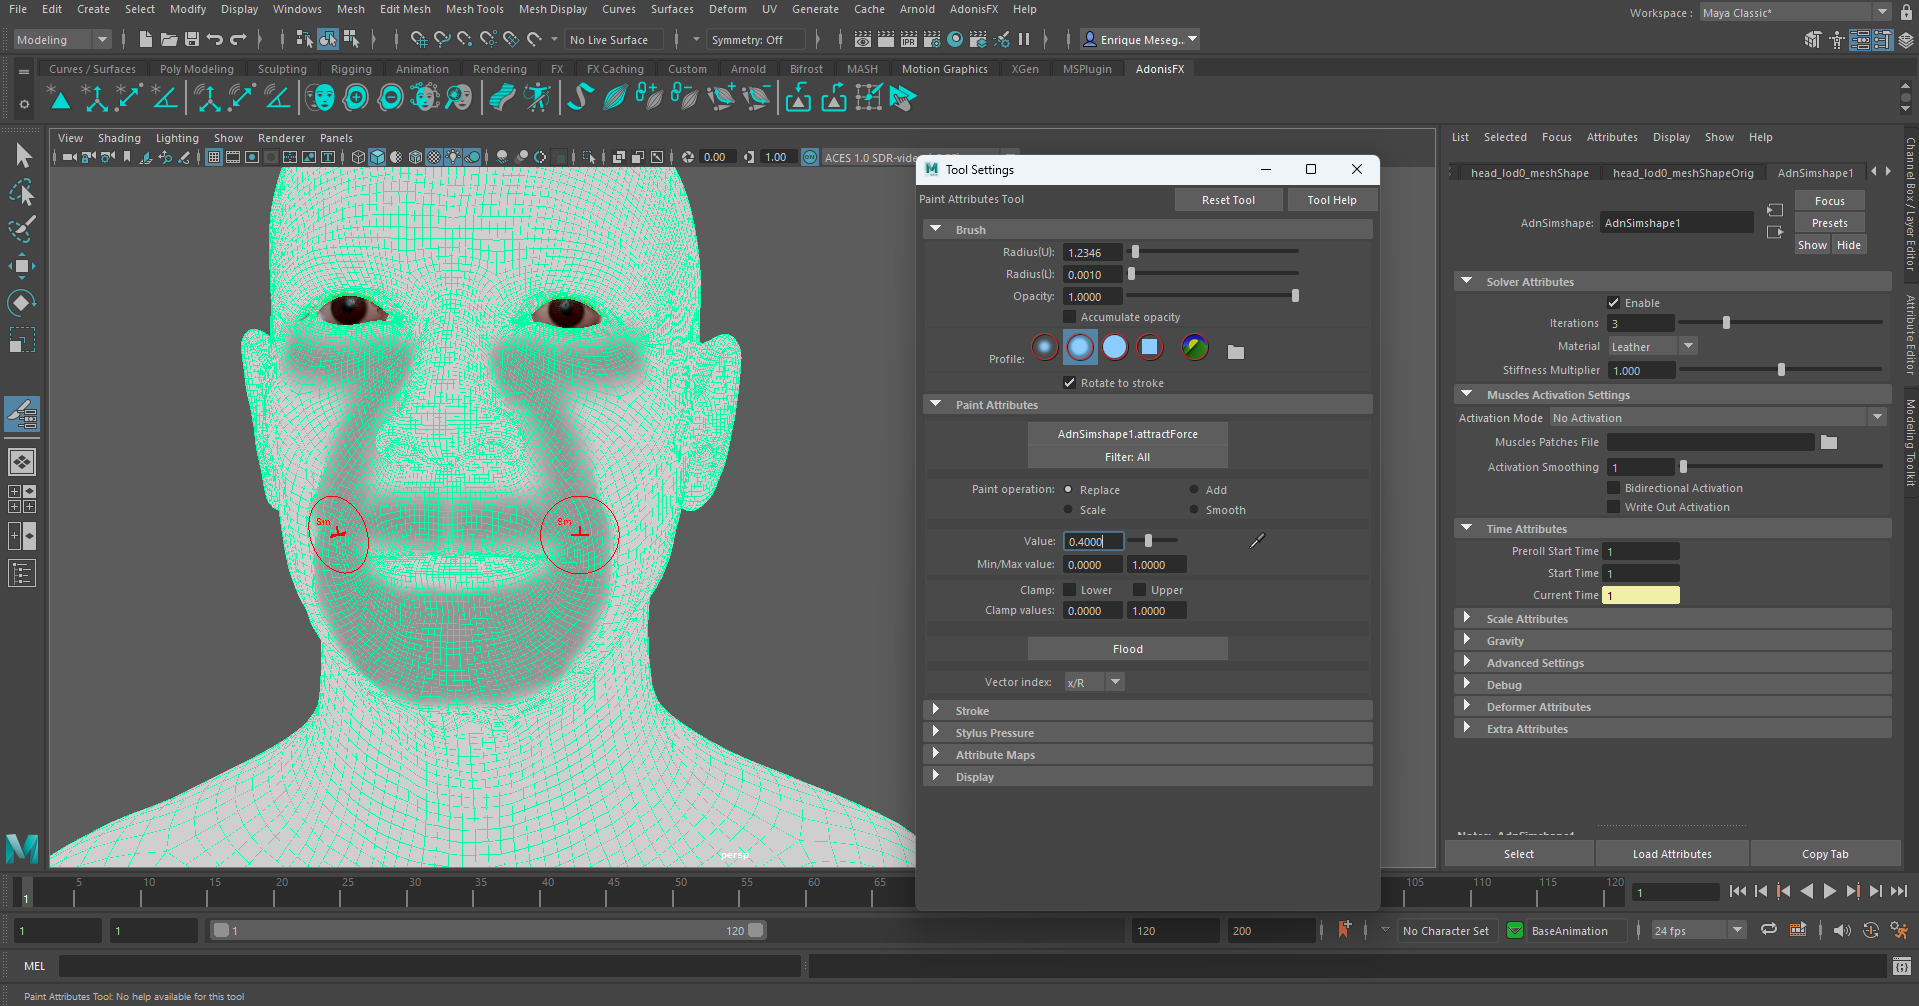Viewport: 1919px width, 1006px height.
Task: Switch to the Rigging shelf tab
Action: (x=351, y=69)
